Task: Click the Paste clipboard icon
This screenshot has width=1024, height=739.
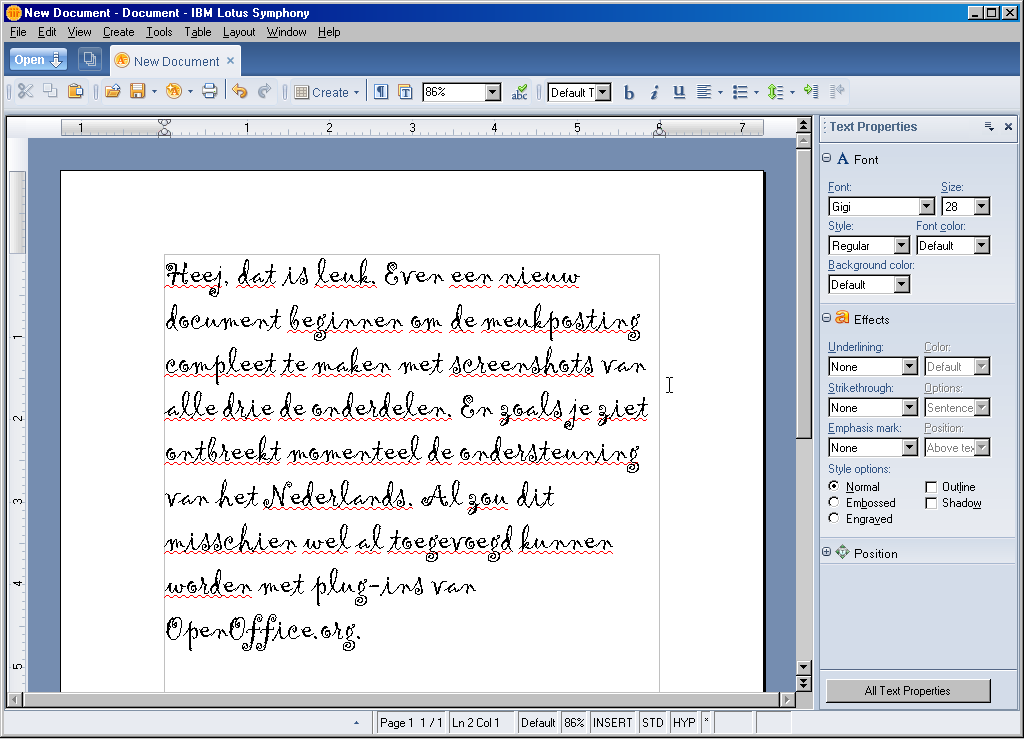Action: pos(76,91)
